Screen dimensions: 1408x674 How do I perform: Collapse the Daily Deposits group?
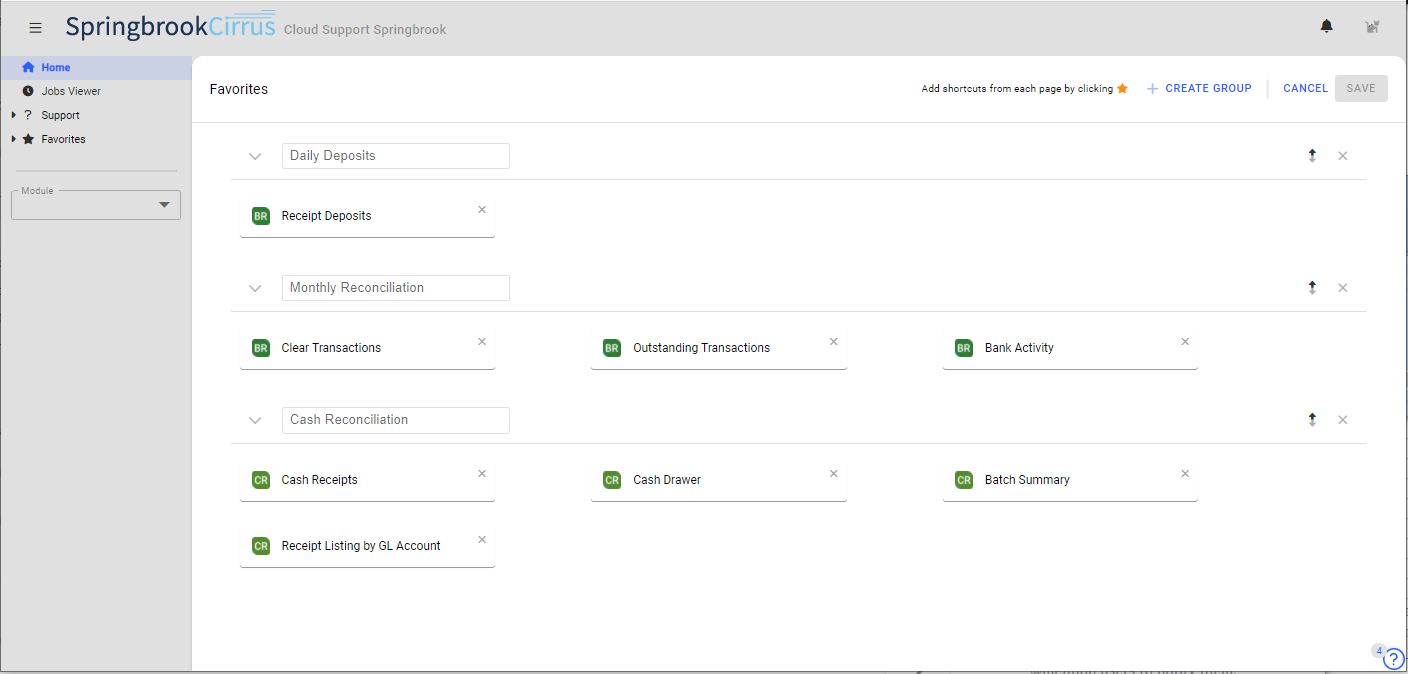255,156
